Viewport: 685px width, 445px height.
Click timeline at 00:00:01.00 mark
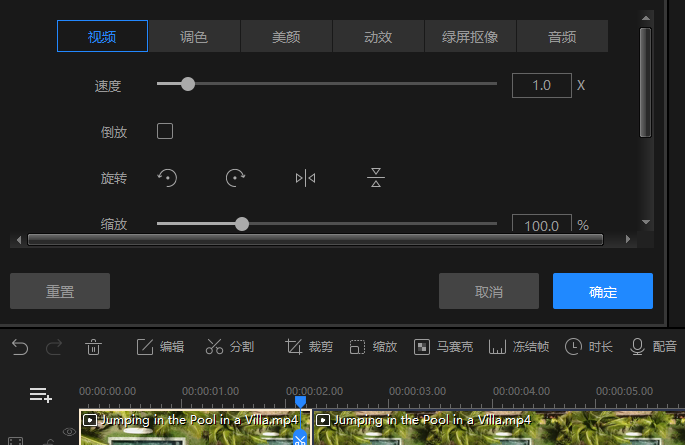tap(211, 391)
